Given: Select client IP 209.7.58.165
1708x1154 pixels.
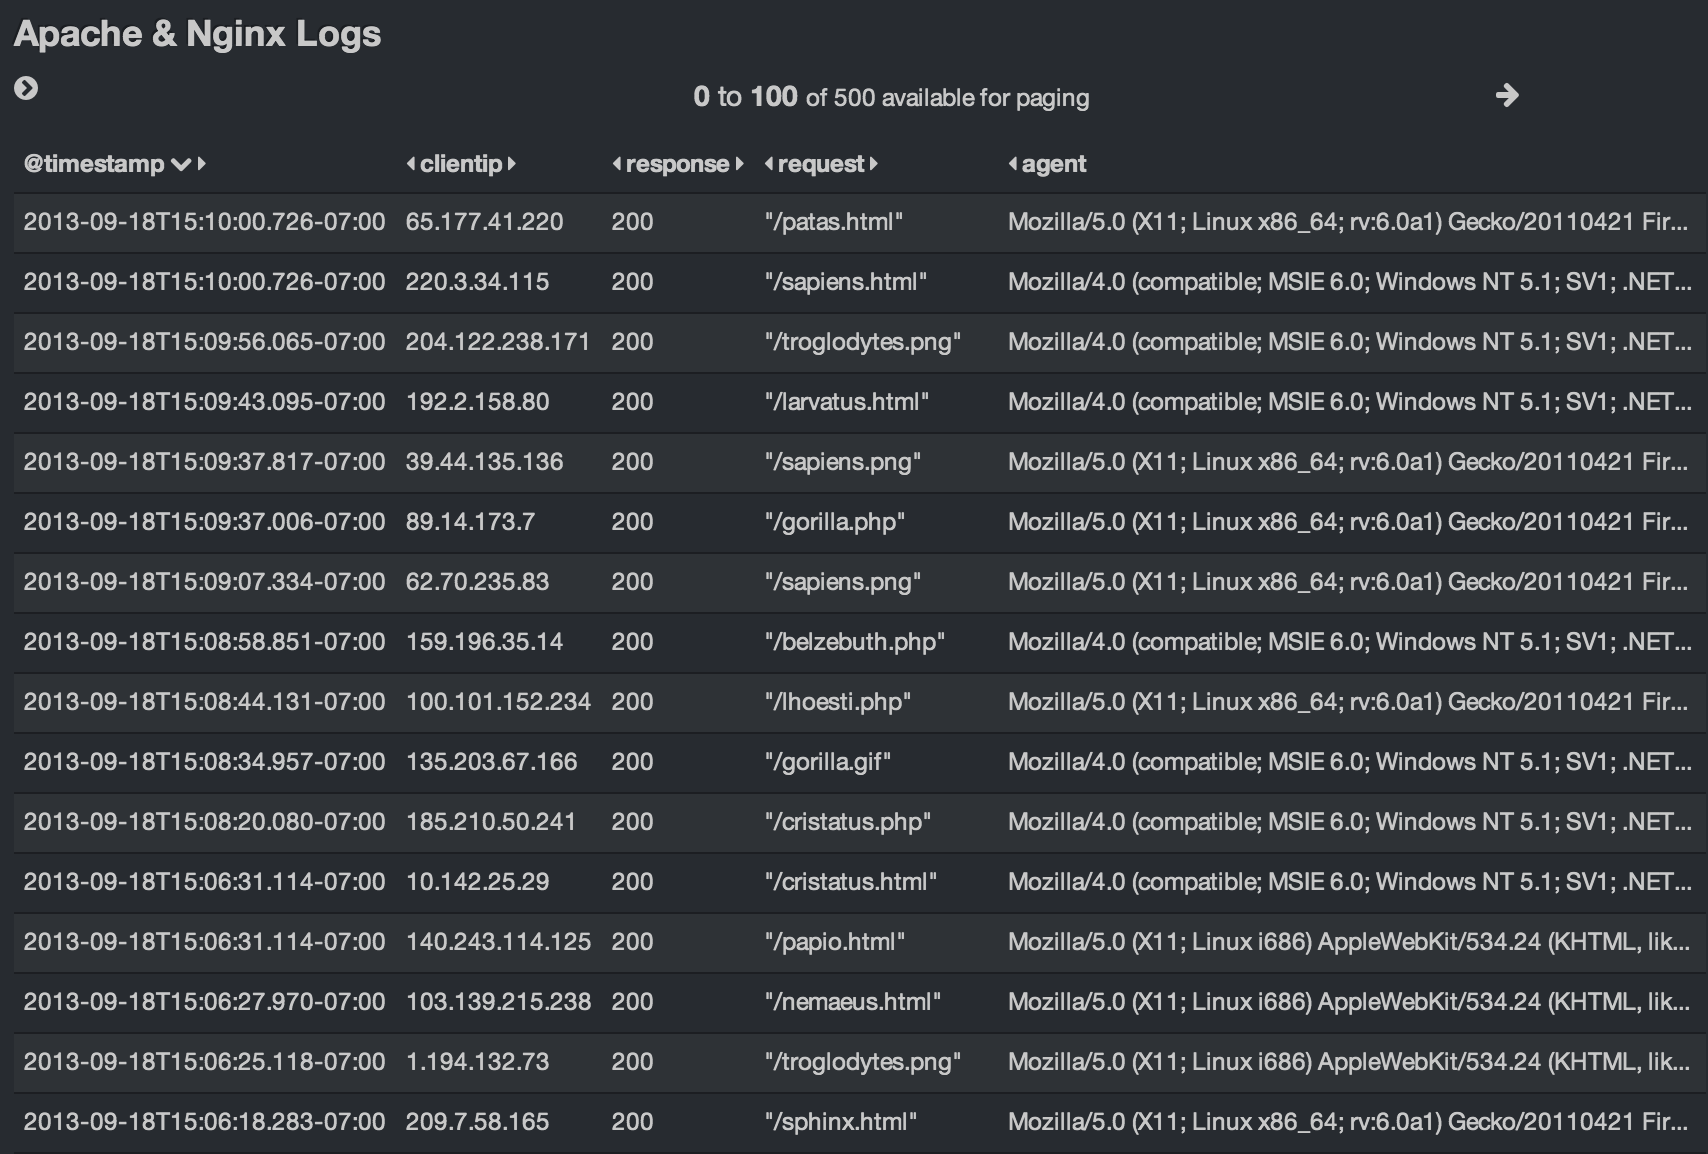Looking at the screenshot, I should [477, 1122].
